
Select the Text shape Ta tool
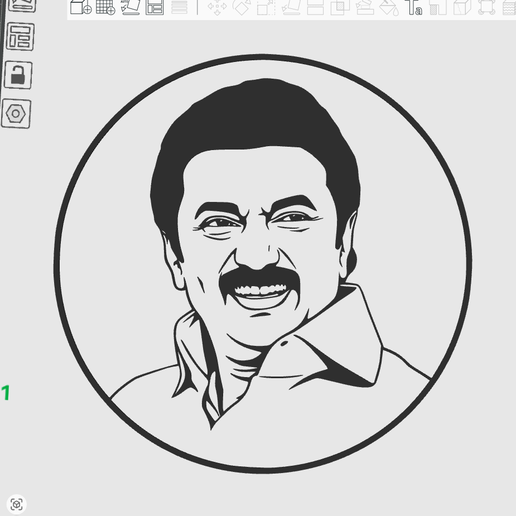[414, 7]
